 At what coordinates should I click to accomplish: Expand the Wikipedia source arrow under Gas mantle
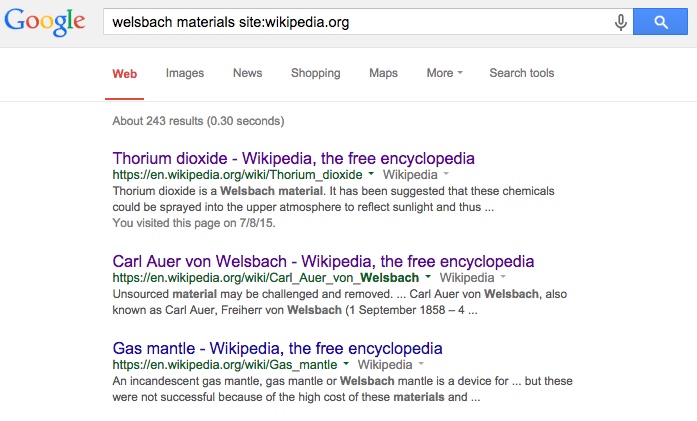click(x=421, y=364)
